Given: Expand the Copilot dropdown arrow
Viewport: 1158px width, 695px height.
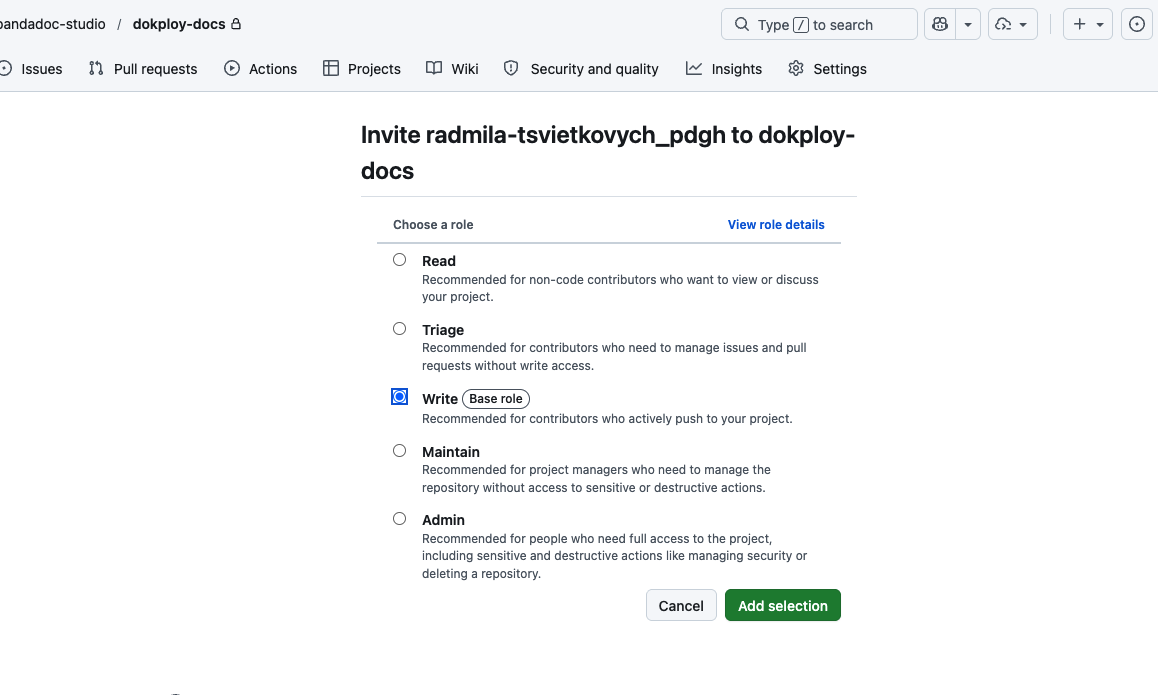Looking at the screenshot, I should click(967, 24).
